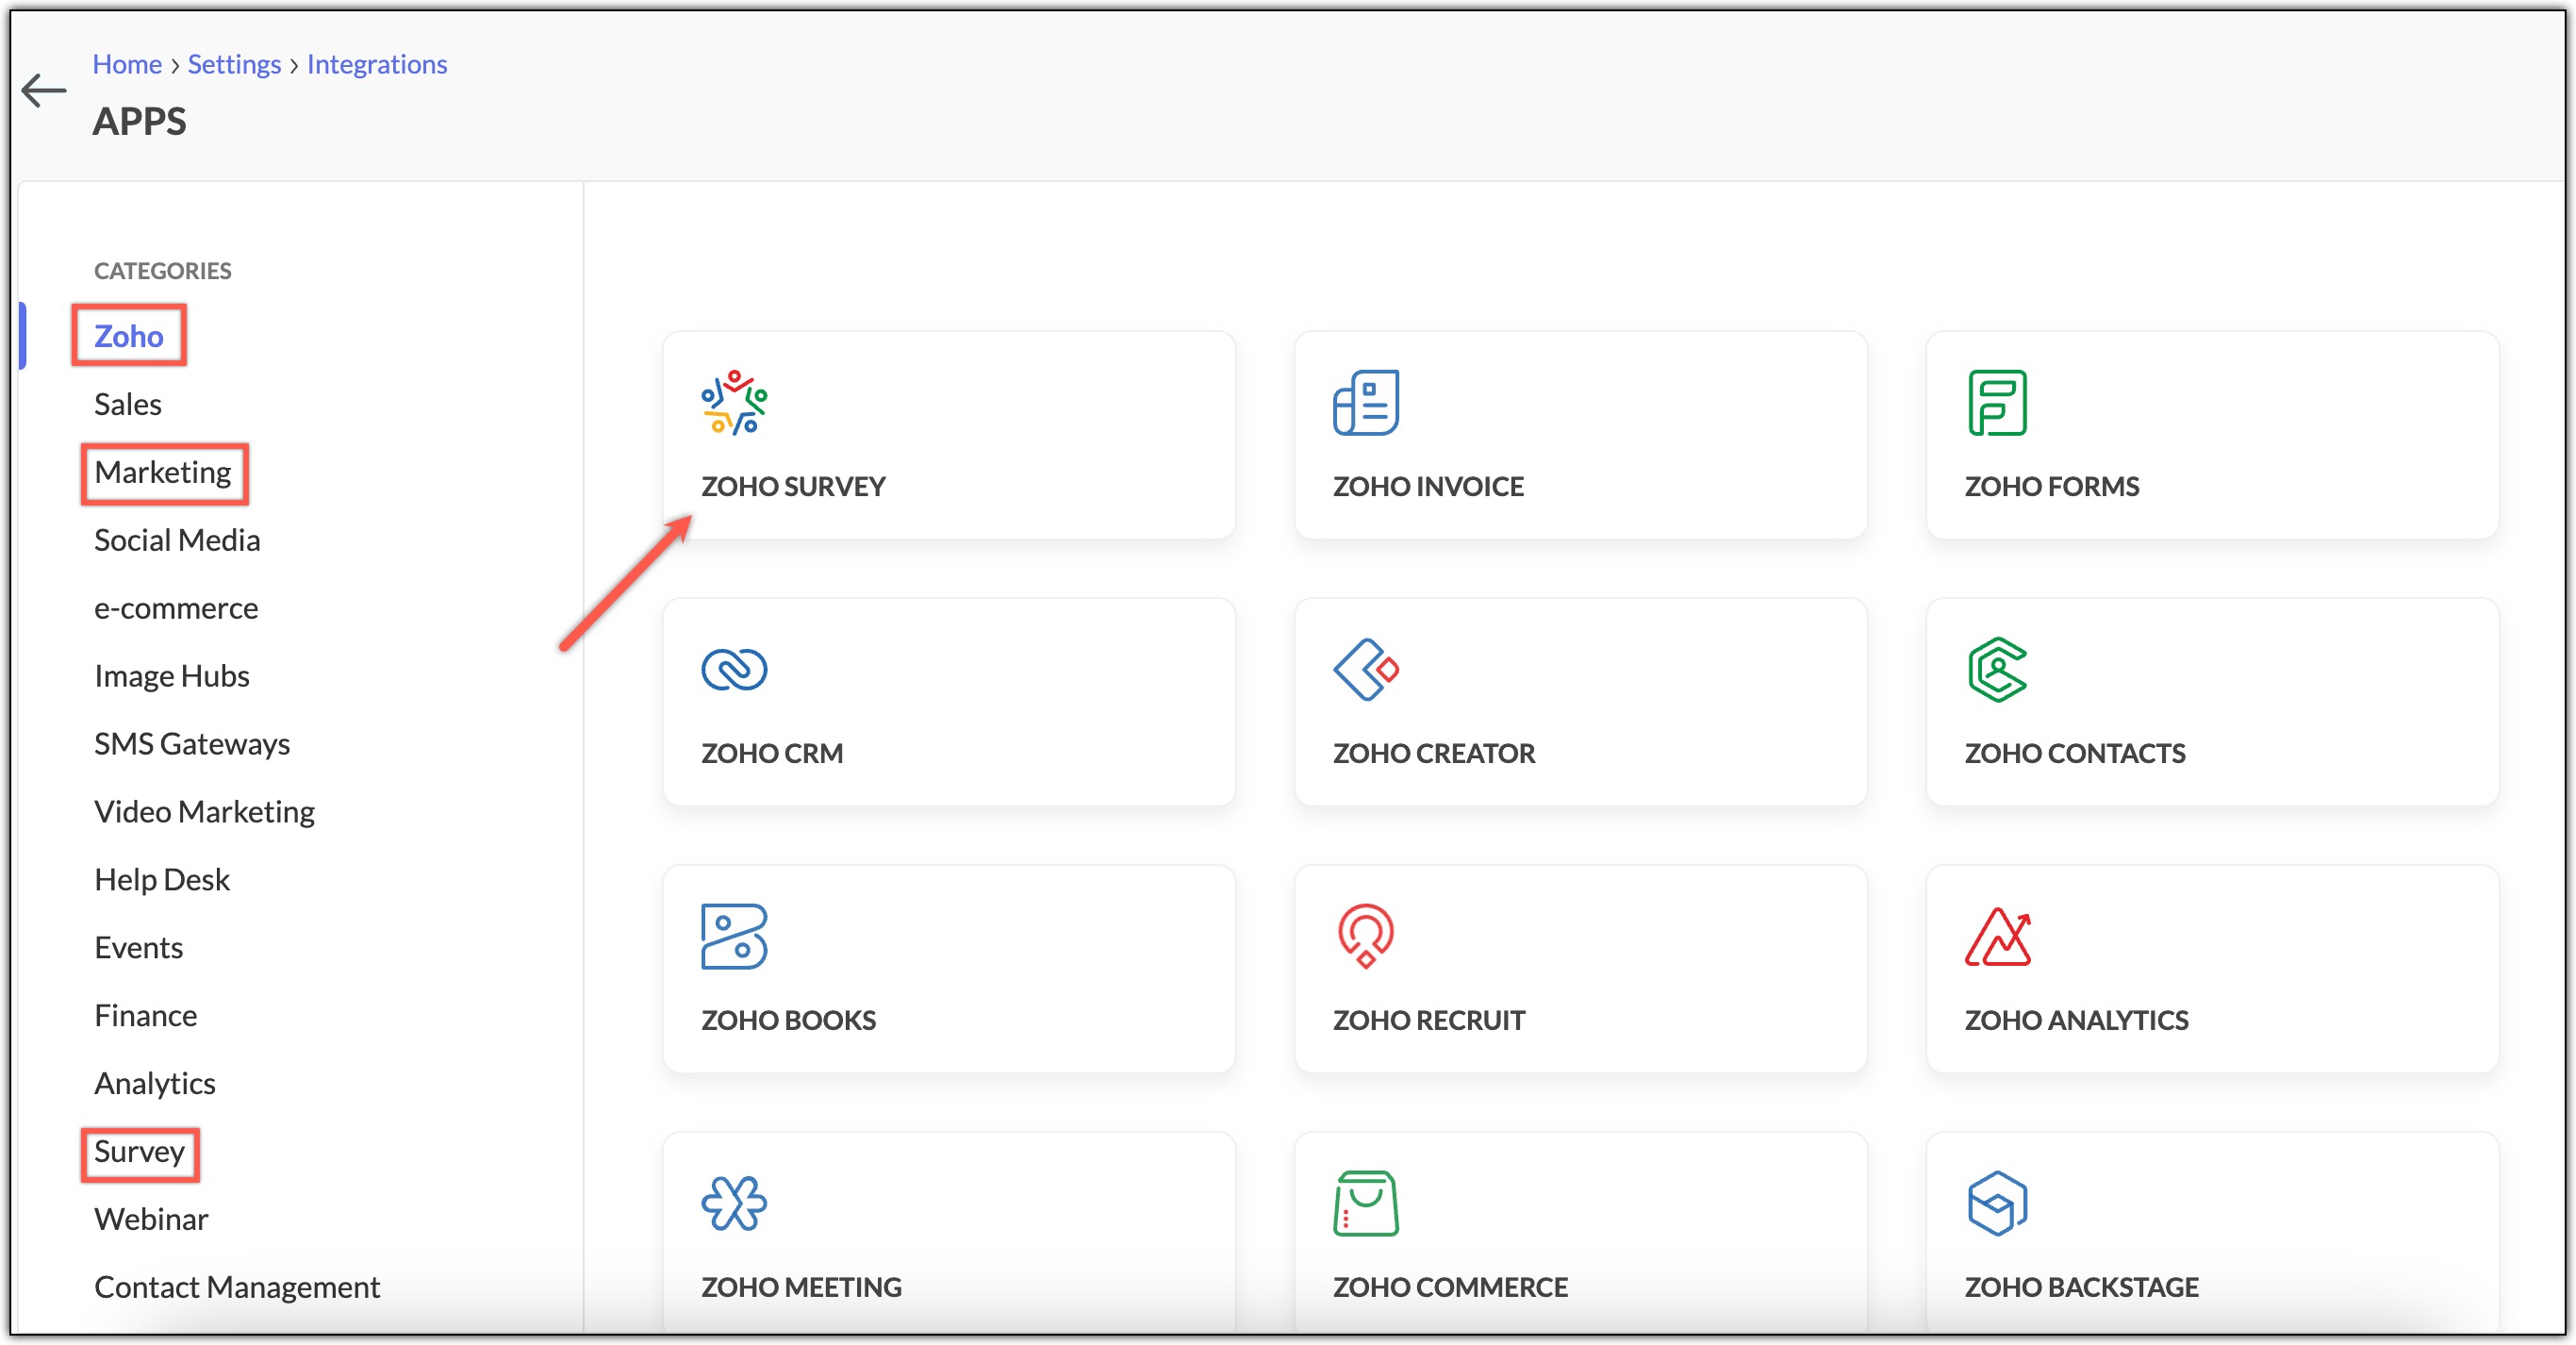Choose the Analytics category
The image size is (2576, 1345).
155,1083
